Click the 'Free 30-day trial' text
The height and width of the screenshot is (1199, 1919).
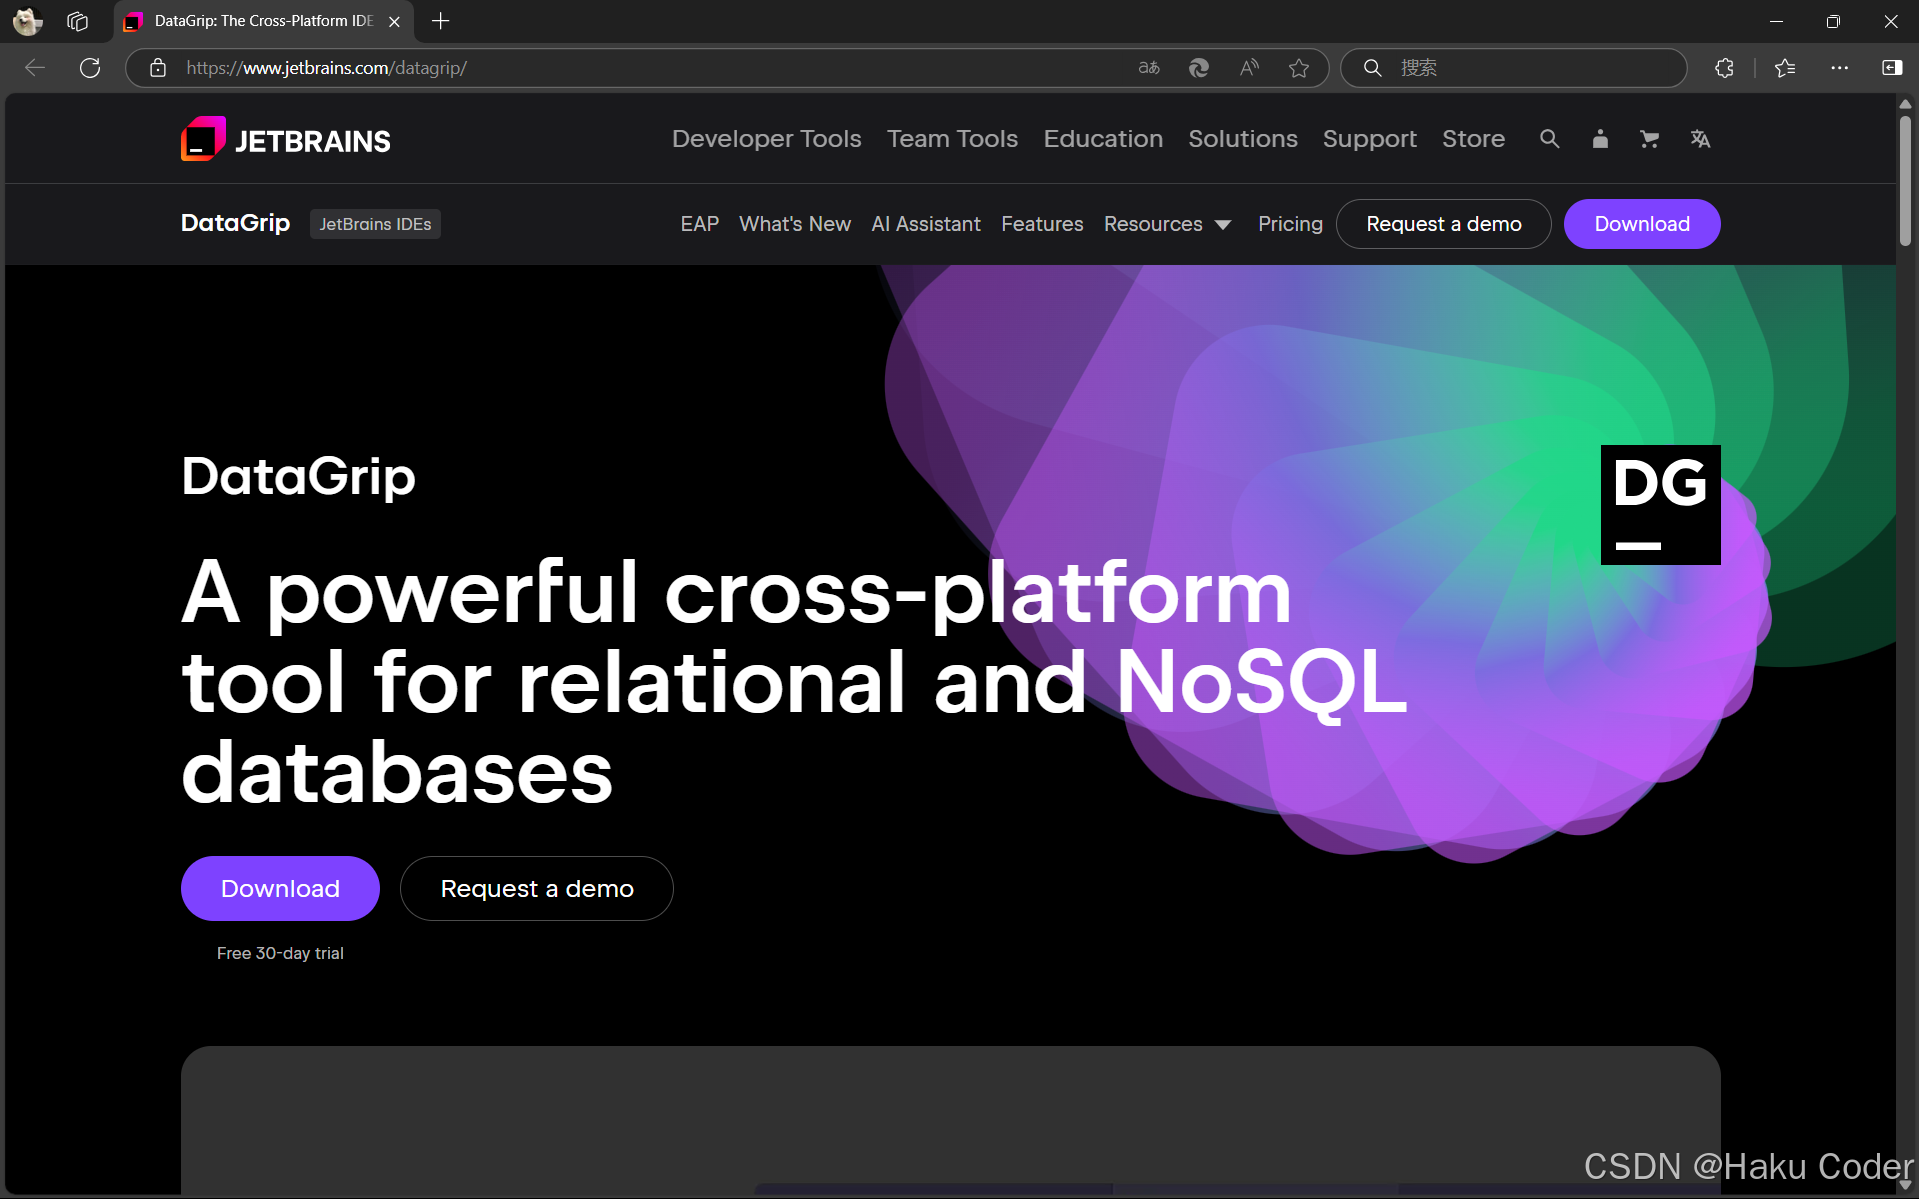[x=280, y=953]
